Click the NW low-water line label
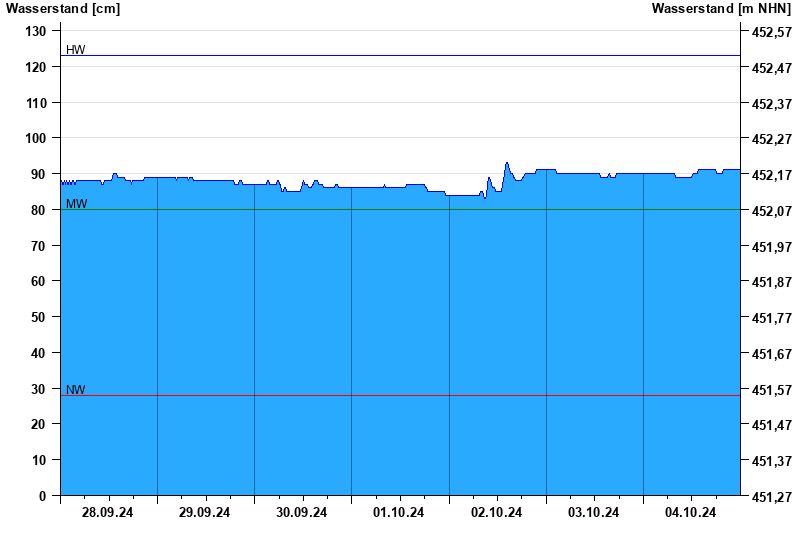800x550 pixels. pyautogui.click(x=75, y=390)
